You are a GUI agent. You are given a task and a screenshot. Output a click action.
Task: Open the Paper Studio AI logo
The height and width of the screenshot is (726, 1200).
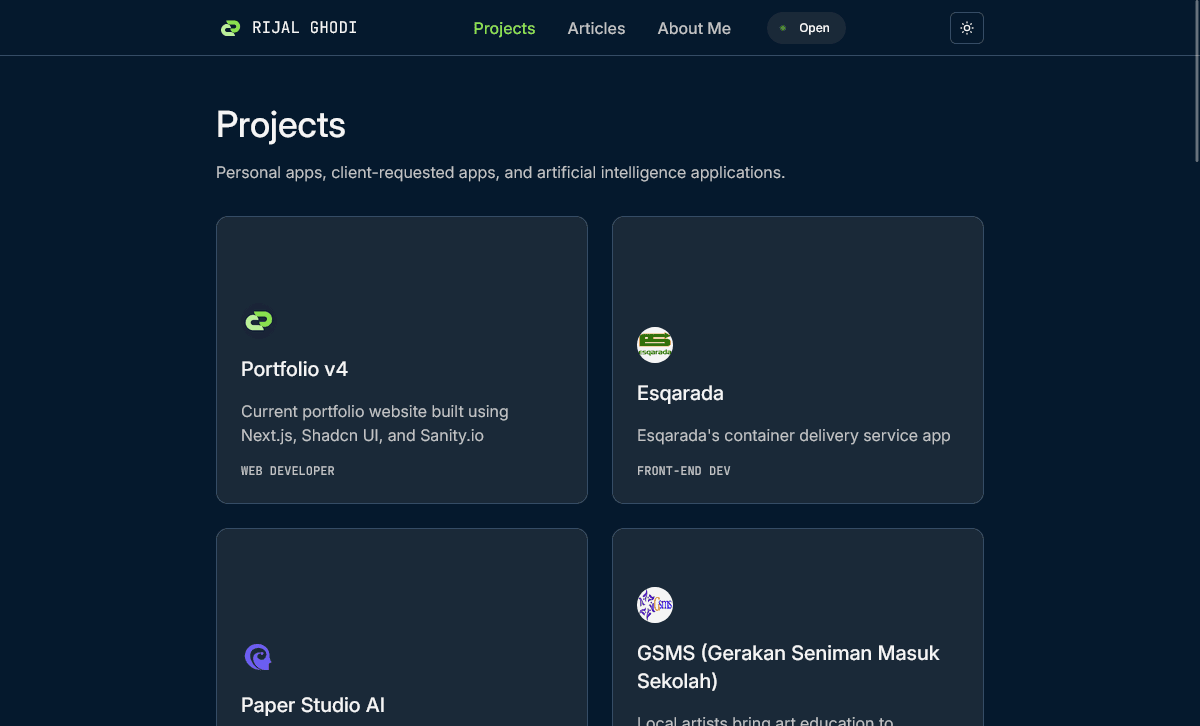tap(258, 657)
